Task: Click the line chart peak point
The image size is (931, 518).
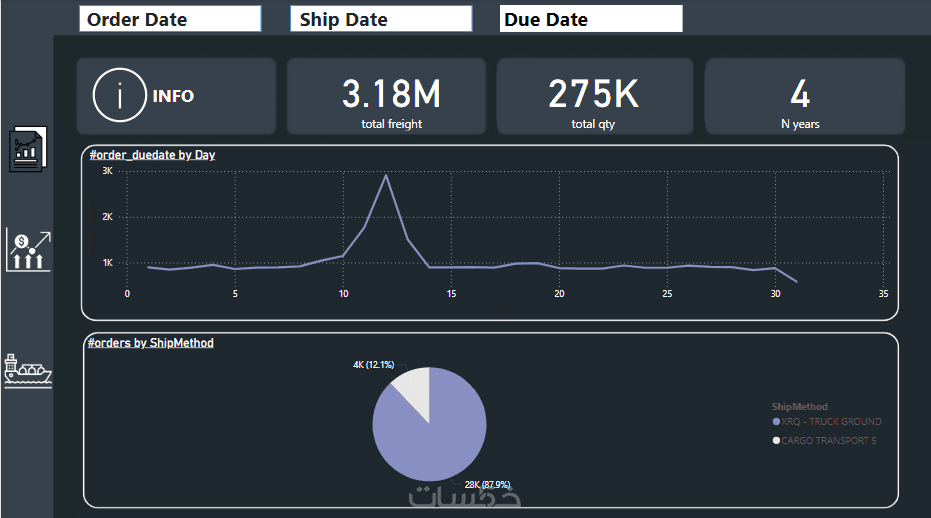Action: coord(386,175)
